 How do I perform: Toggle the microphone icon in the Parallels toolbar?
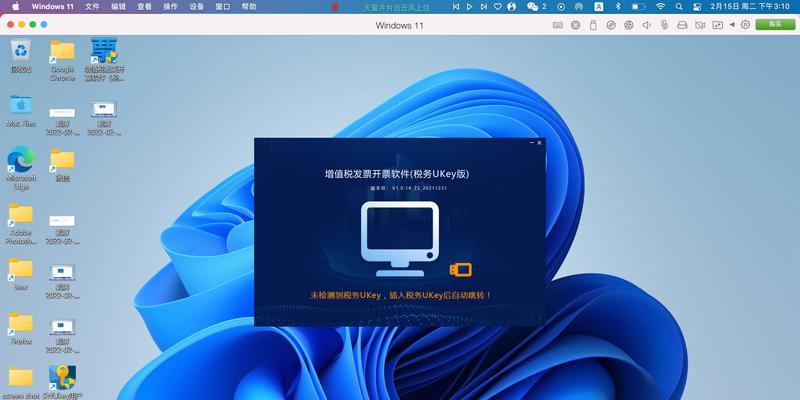pos(664,25)
